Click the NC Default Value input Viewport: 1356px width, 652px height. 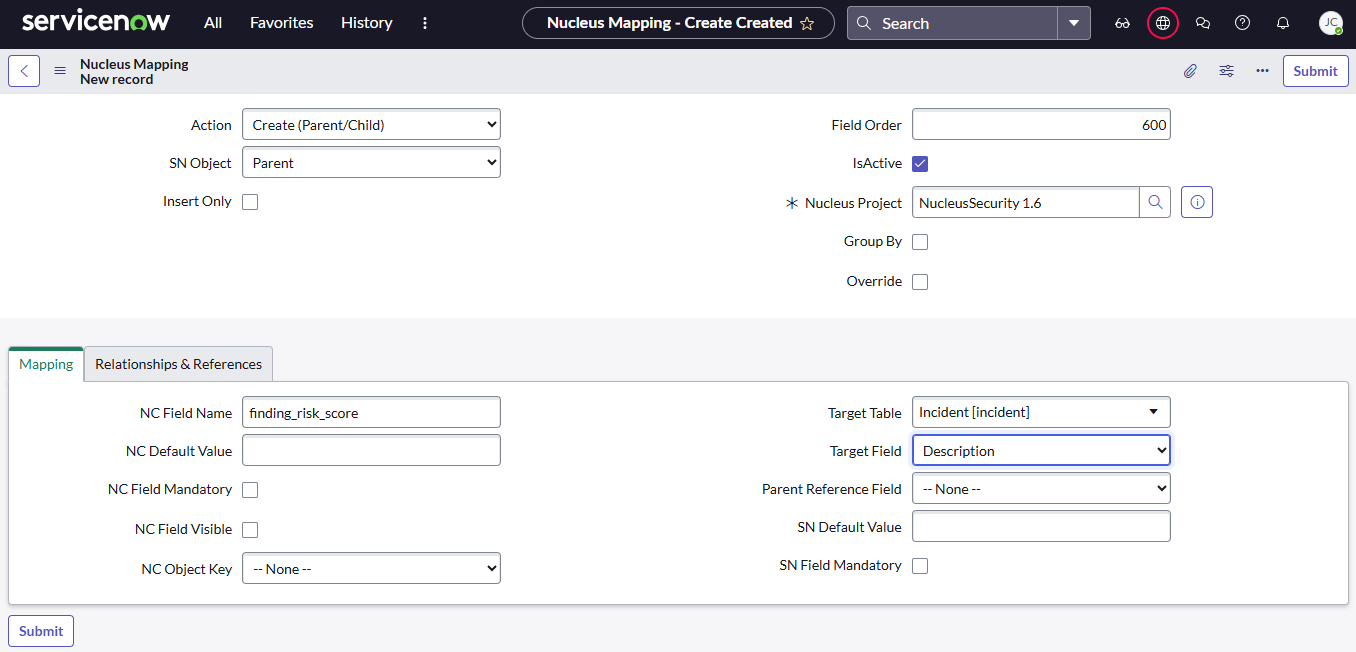[x=371, y=450]
